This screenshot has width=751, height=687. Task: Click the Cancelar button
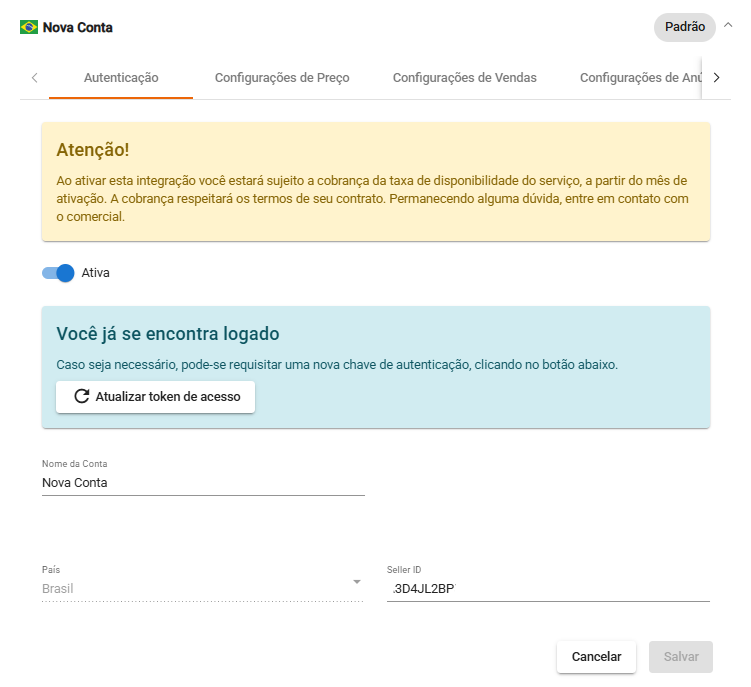coord(596,657)
